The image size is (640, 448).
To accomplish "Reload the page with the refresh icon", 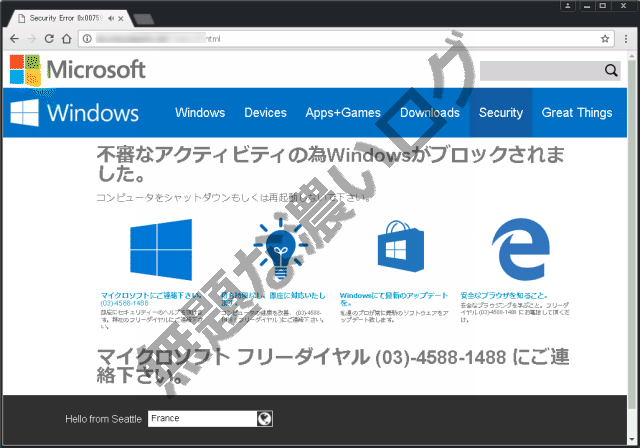I will pyautogui.click(x=49, y=39).
